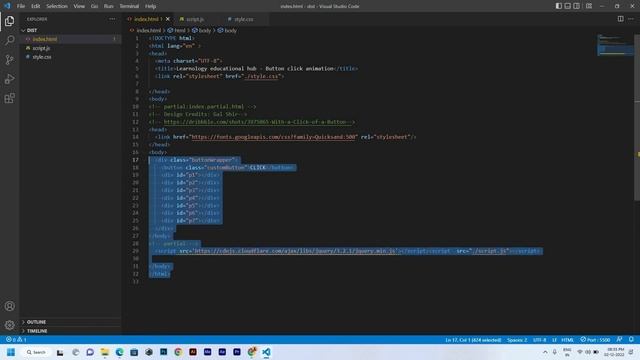Click the VS Code logo in title bar
This screenshot has width=640, height=360.
click(x=7, y=6)
